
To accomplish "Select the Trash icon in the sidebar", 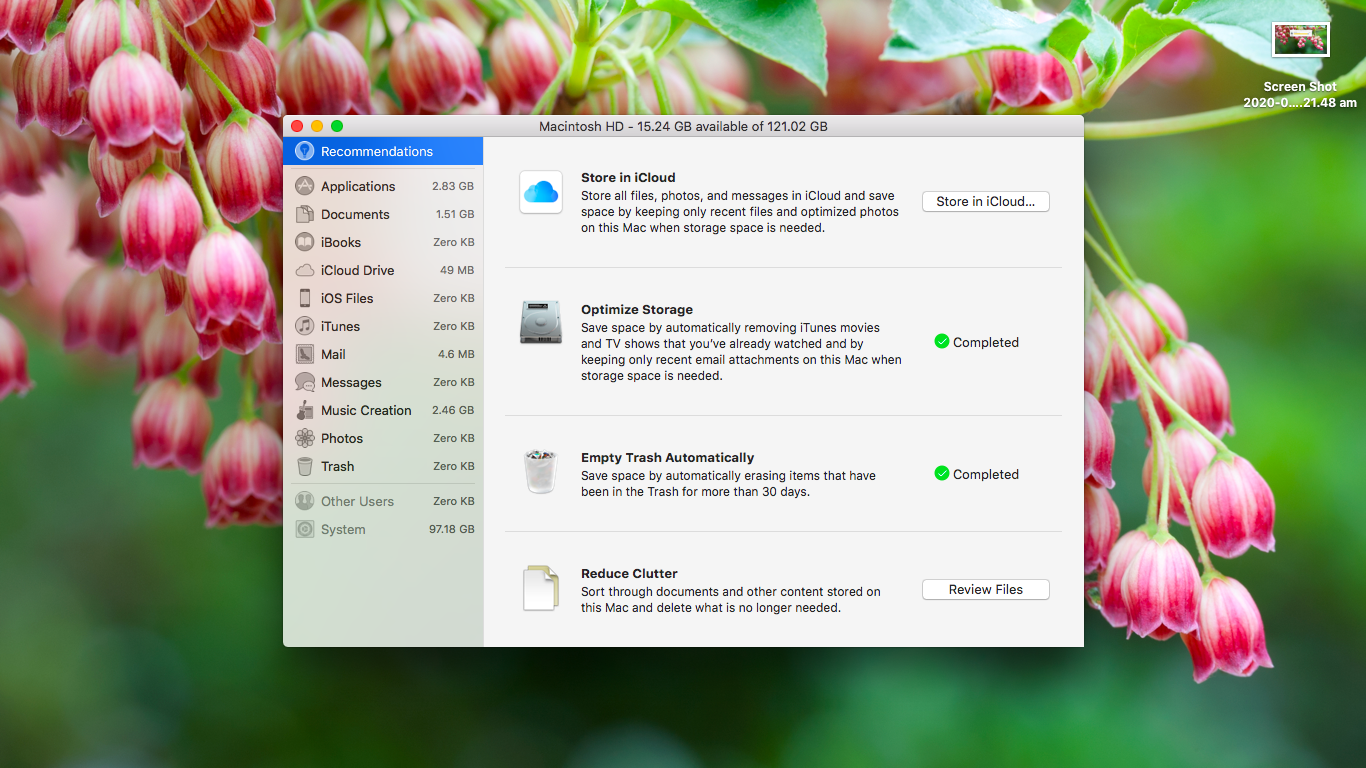I will click(305, 466).
